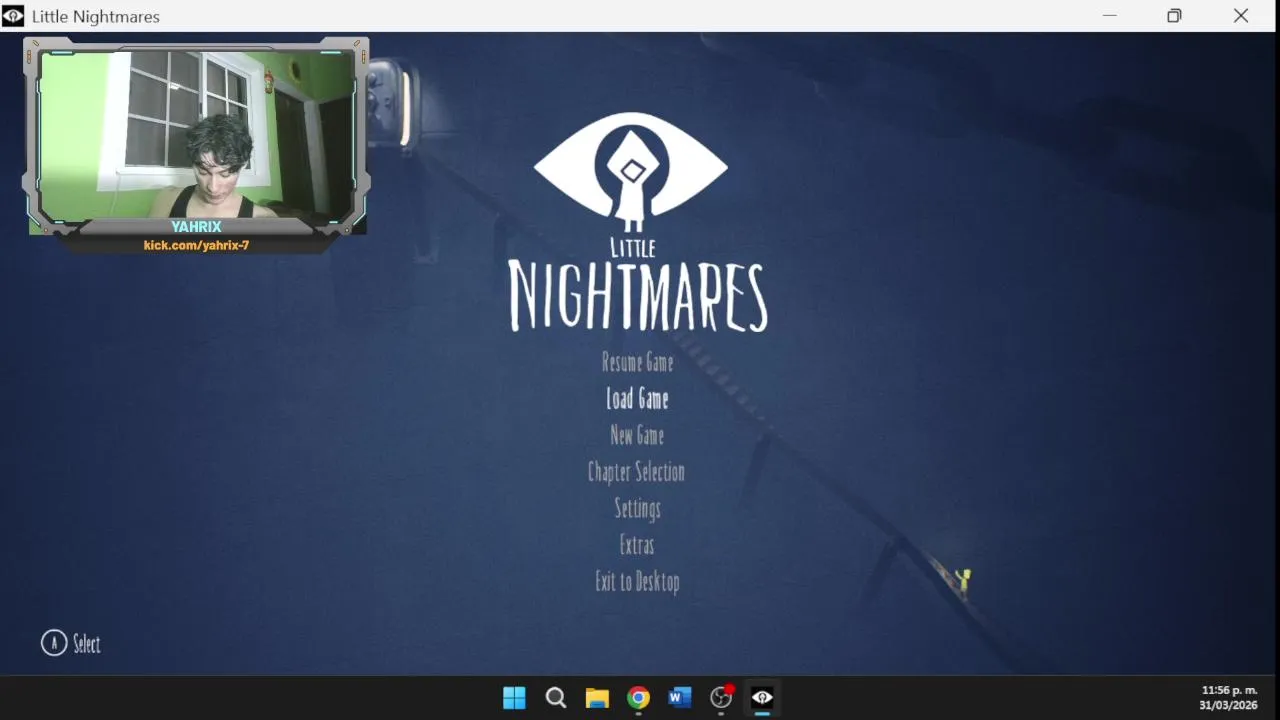Start a New Game
Viewport: 1280px width, 720px height.
click(637, 435)
